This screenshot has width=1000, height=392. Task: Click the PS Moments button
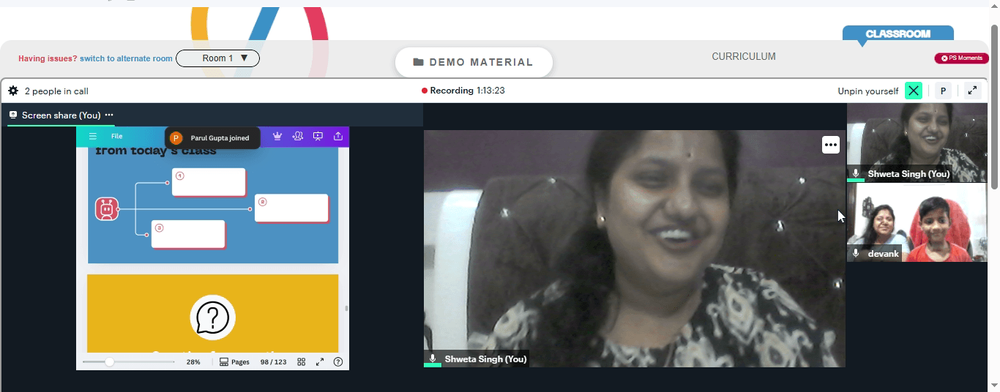point(962,58)
